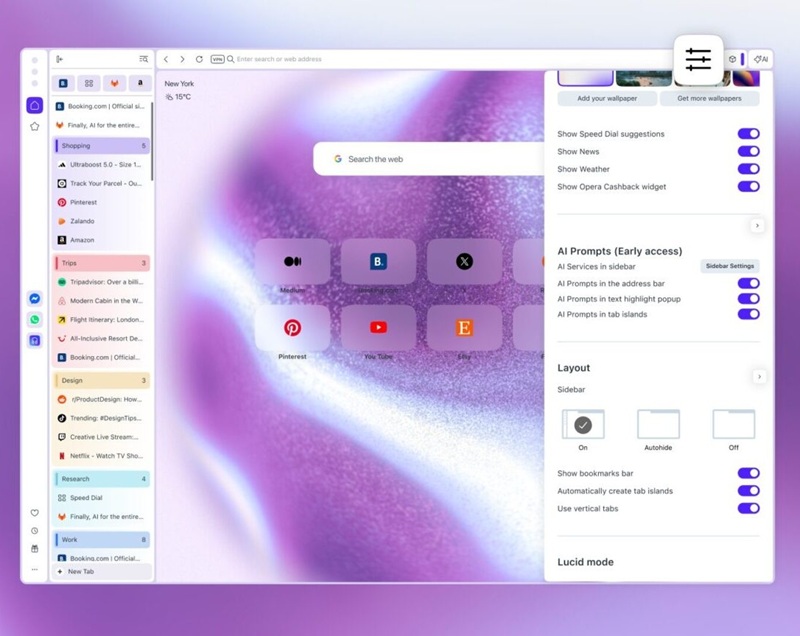Image resolution: width=800 pixels, height=636 pixels.
Task: Switch to Track Your Parcel tab
Action: [101, 184]
